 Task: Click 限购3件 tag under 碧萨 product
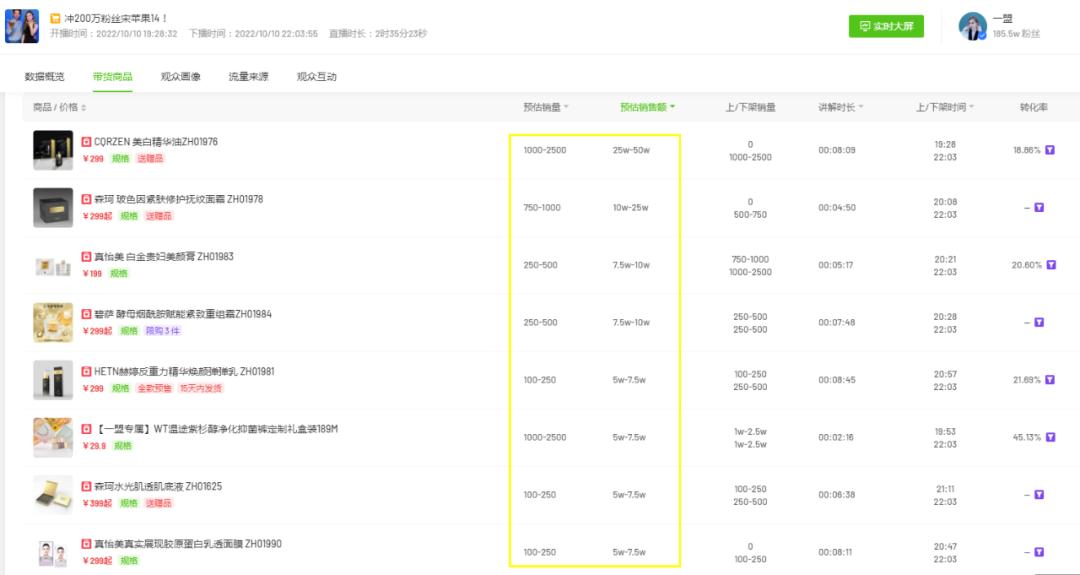(163, 331)
